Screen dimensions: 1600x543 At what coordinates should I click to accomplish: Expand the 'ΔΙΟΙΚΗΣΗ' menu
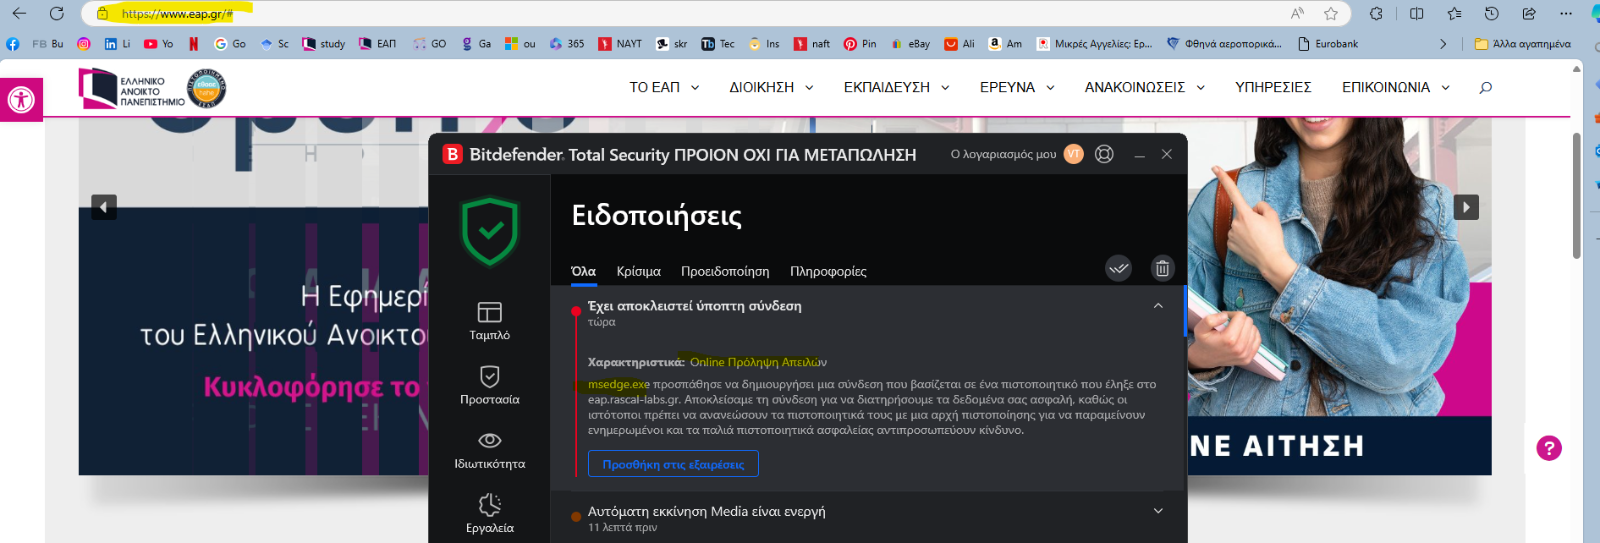click(x=771, y=88)
